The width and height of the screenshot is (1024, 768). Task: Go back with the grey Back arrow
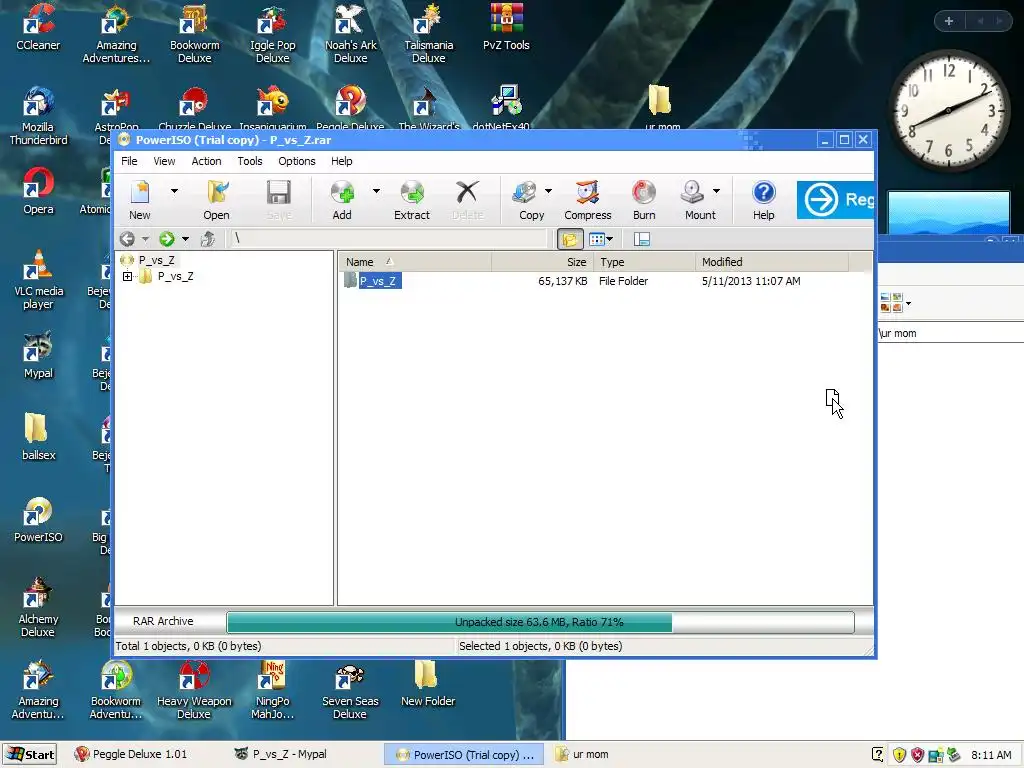coord(127,239)
